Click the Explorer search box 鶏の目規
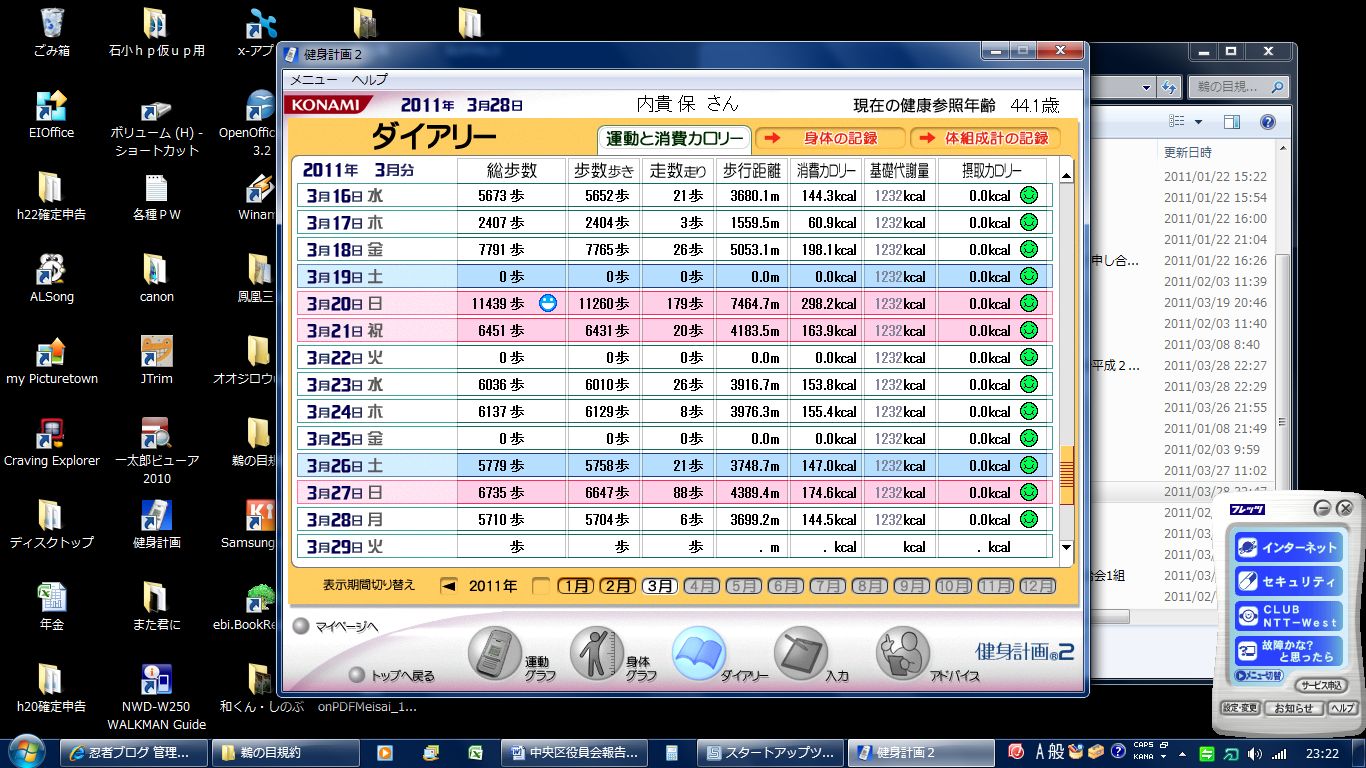This screenshot has width=1366, height=768. pos(1238,87)
